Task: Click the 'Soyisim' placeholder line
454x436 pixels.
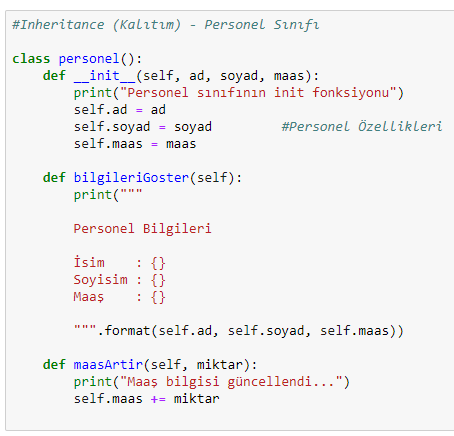Action: tap(119, 280)
